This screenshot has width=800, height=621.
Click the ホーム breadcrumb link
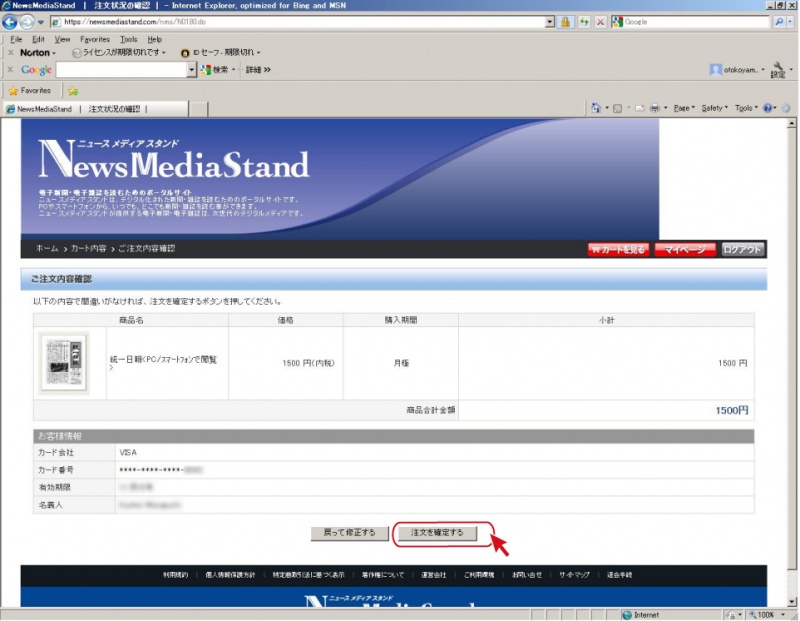[x=47, y=249]
